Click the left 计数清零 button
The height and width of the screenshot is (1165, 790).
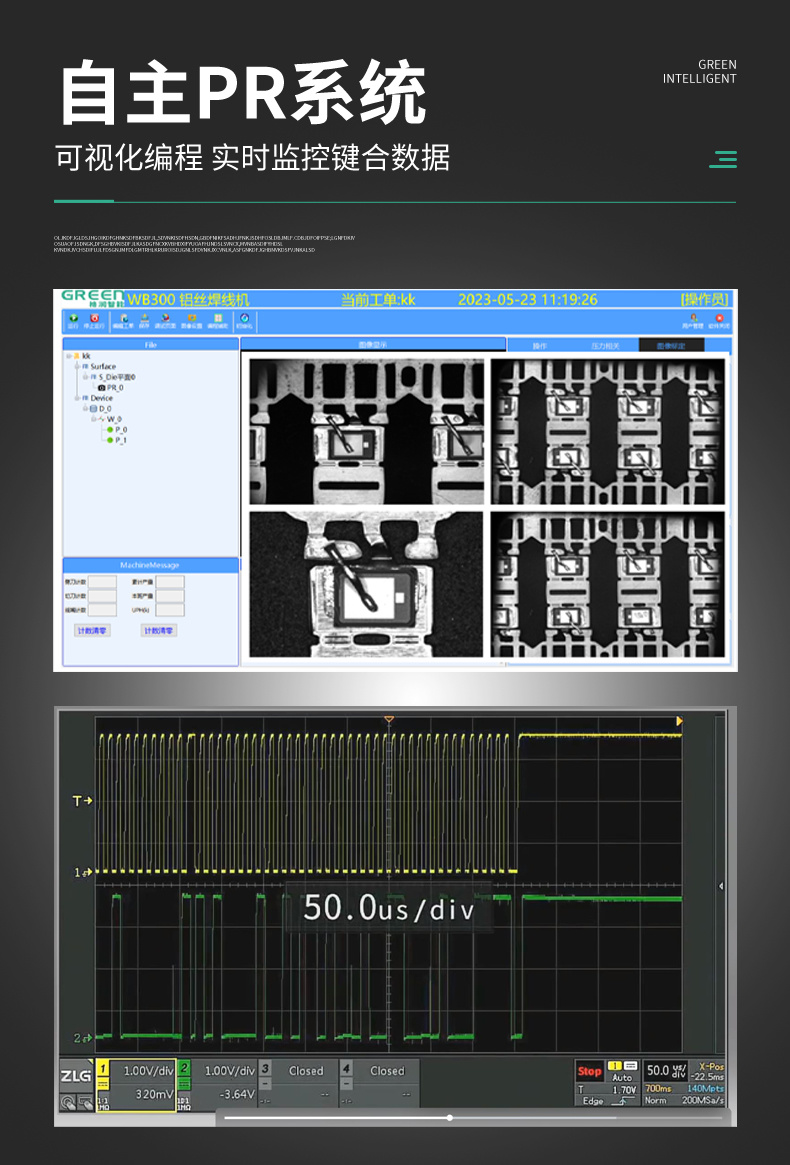93,631
